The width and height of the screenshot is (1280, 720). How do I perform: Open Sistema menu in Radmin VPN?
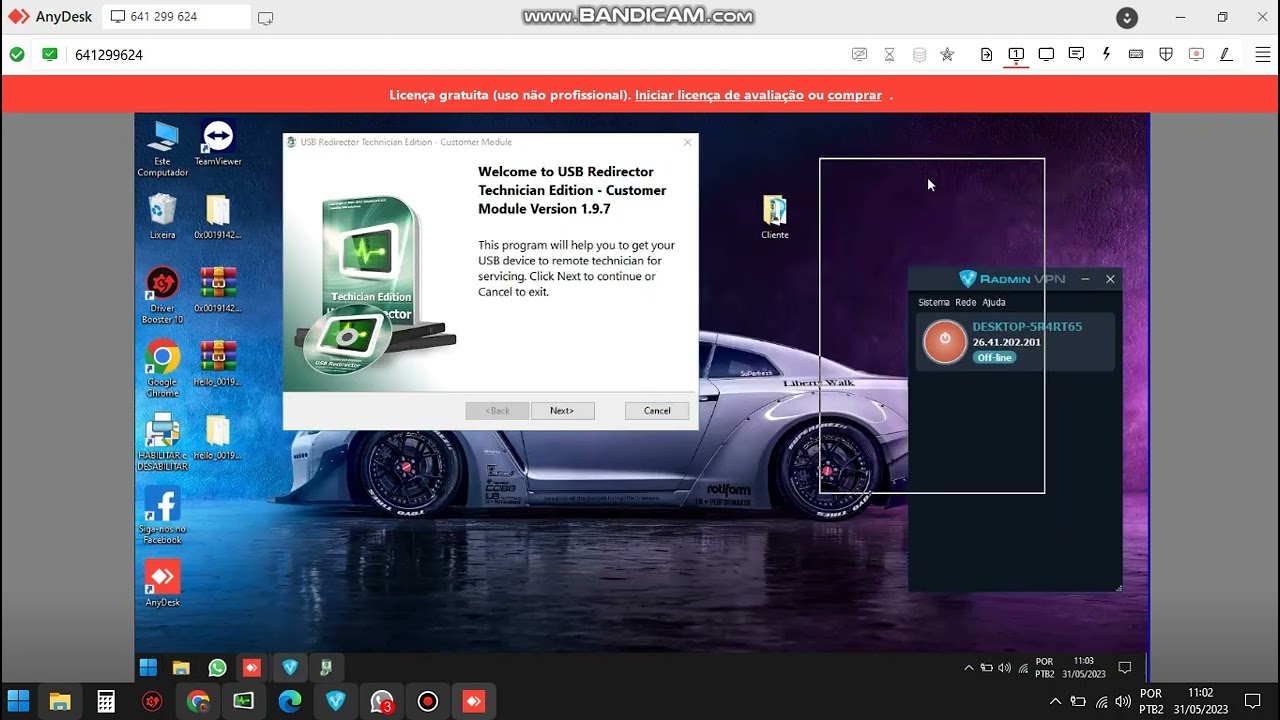934,302
